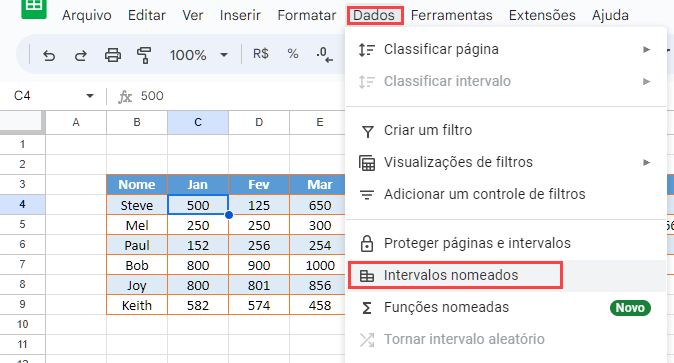Click the slicer lines icon
This screenshot has height=363, width=674.
(367, 195)
